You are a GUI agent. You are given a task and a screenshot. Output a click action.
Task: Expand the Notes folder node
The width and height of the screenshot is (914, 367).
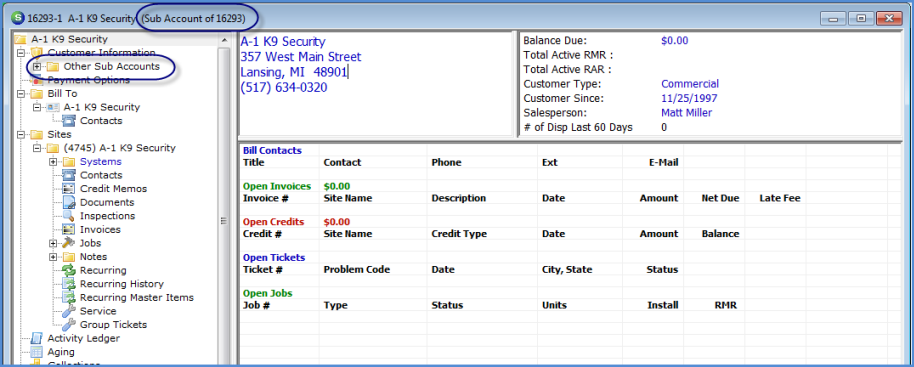(53, 257)
